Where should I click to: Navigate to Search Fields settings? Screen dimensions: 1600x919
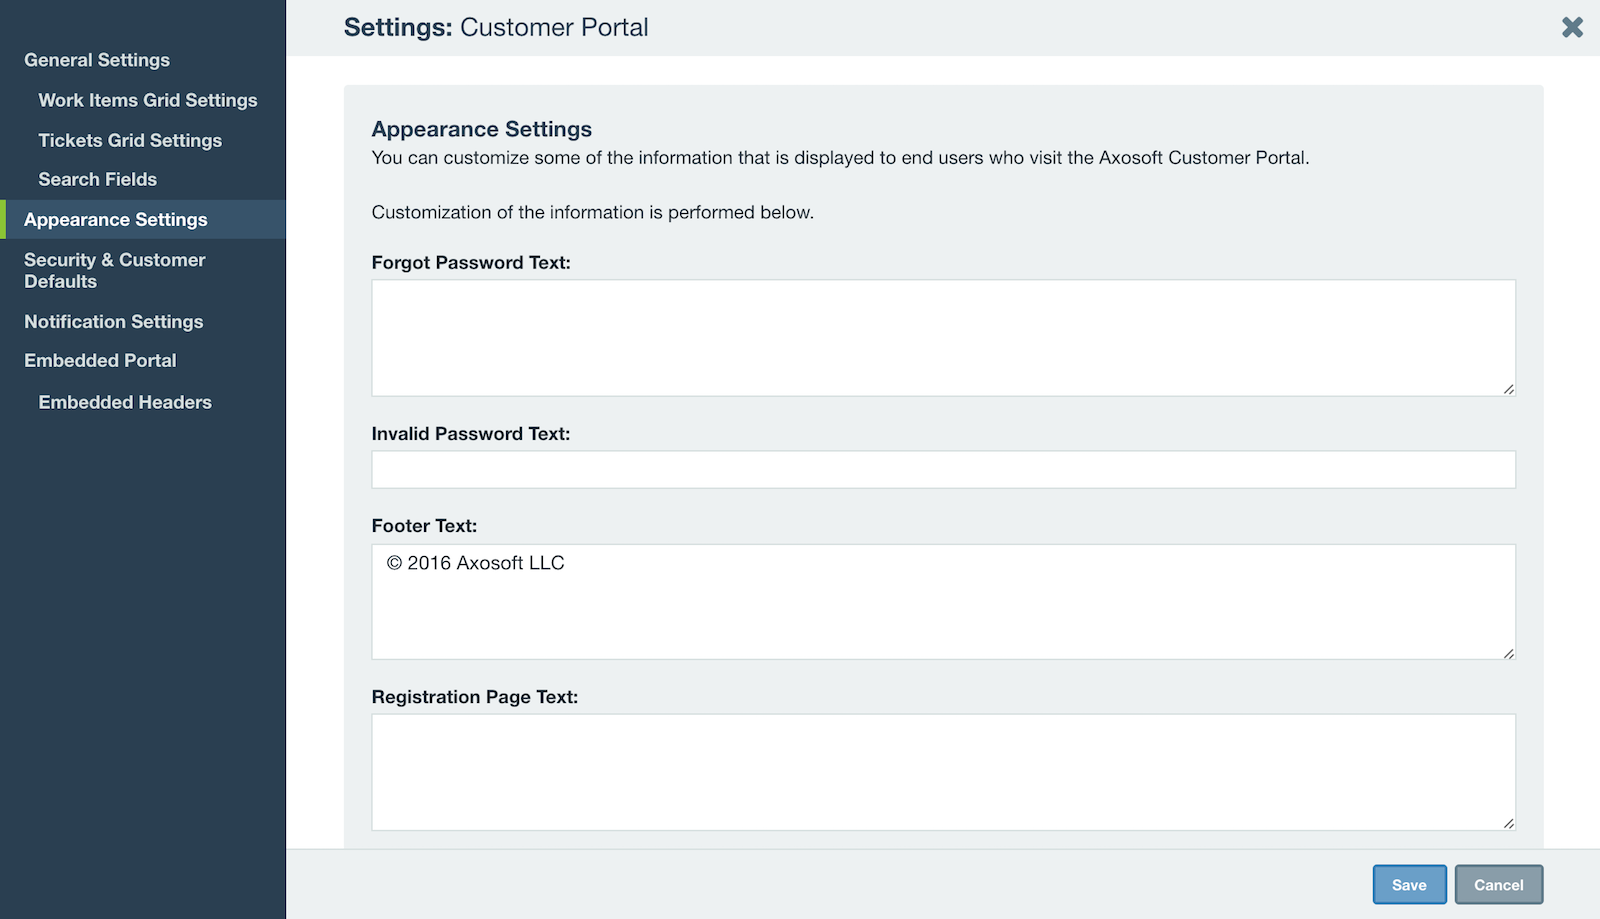[x=97, y=179]
